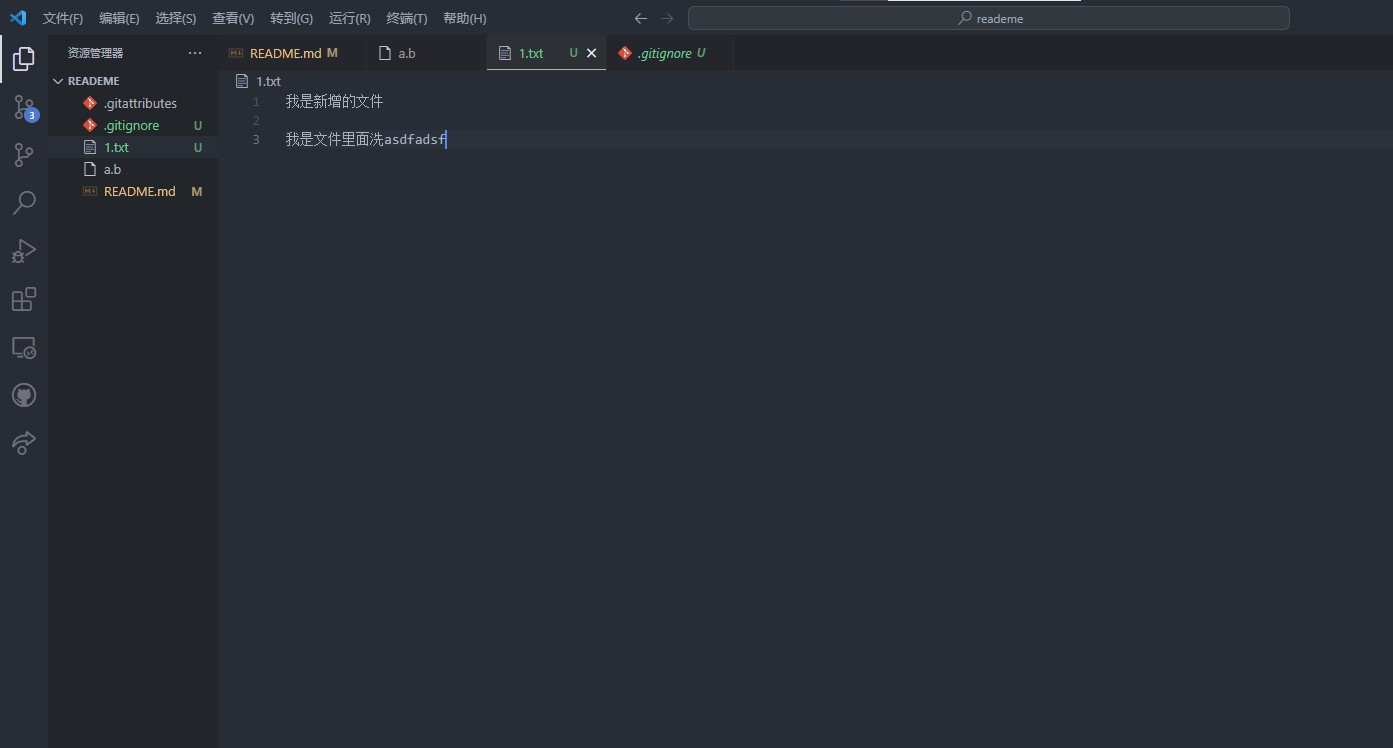Open the Run and Debug view
The image size is (1393, 748).
(x=24, y=251)
